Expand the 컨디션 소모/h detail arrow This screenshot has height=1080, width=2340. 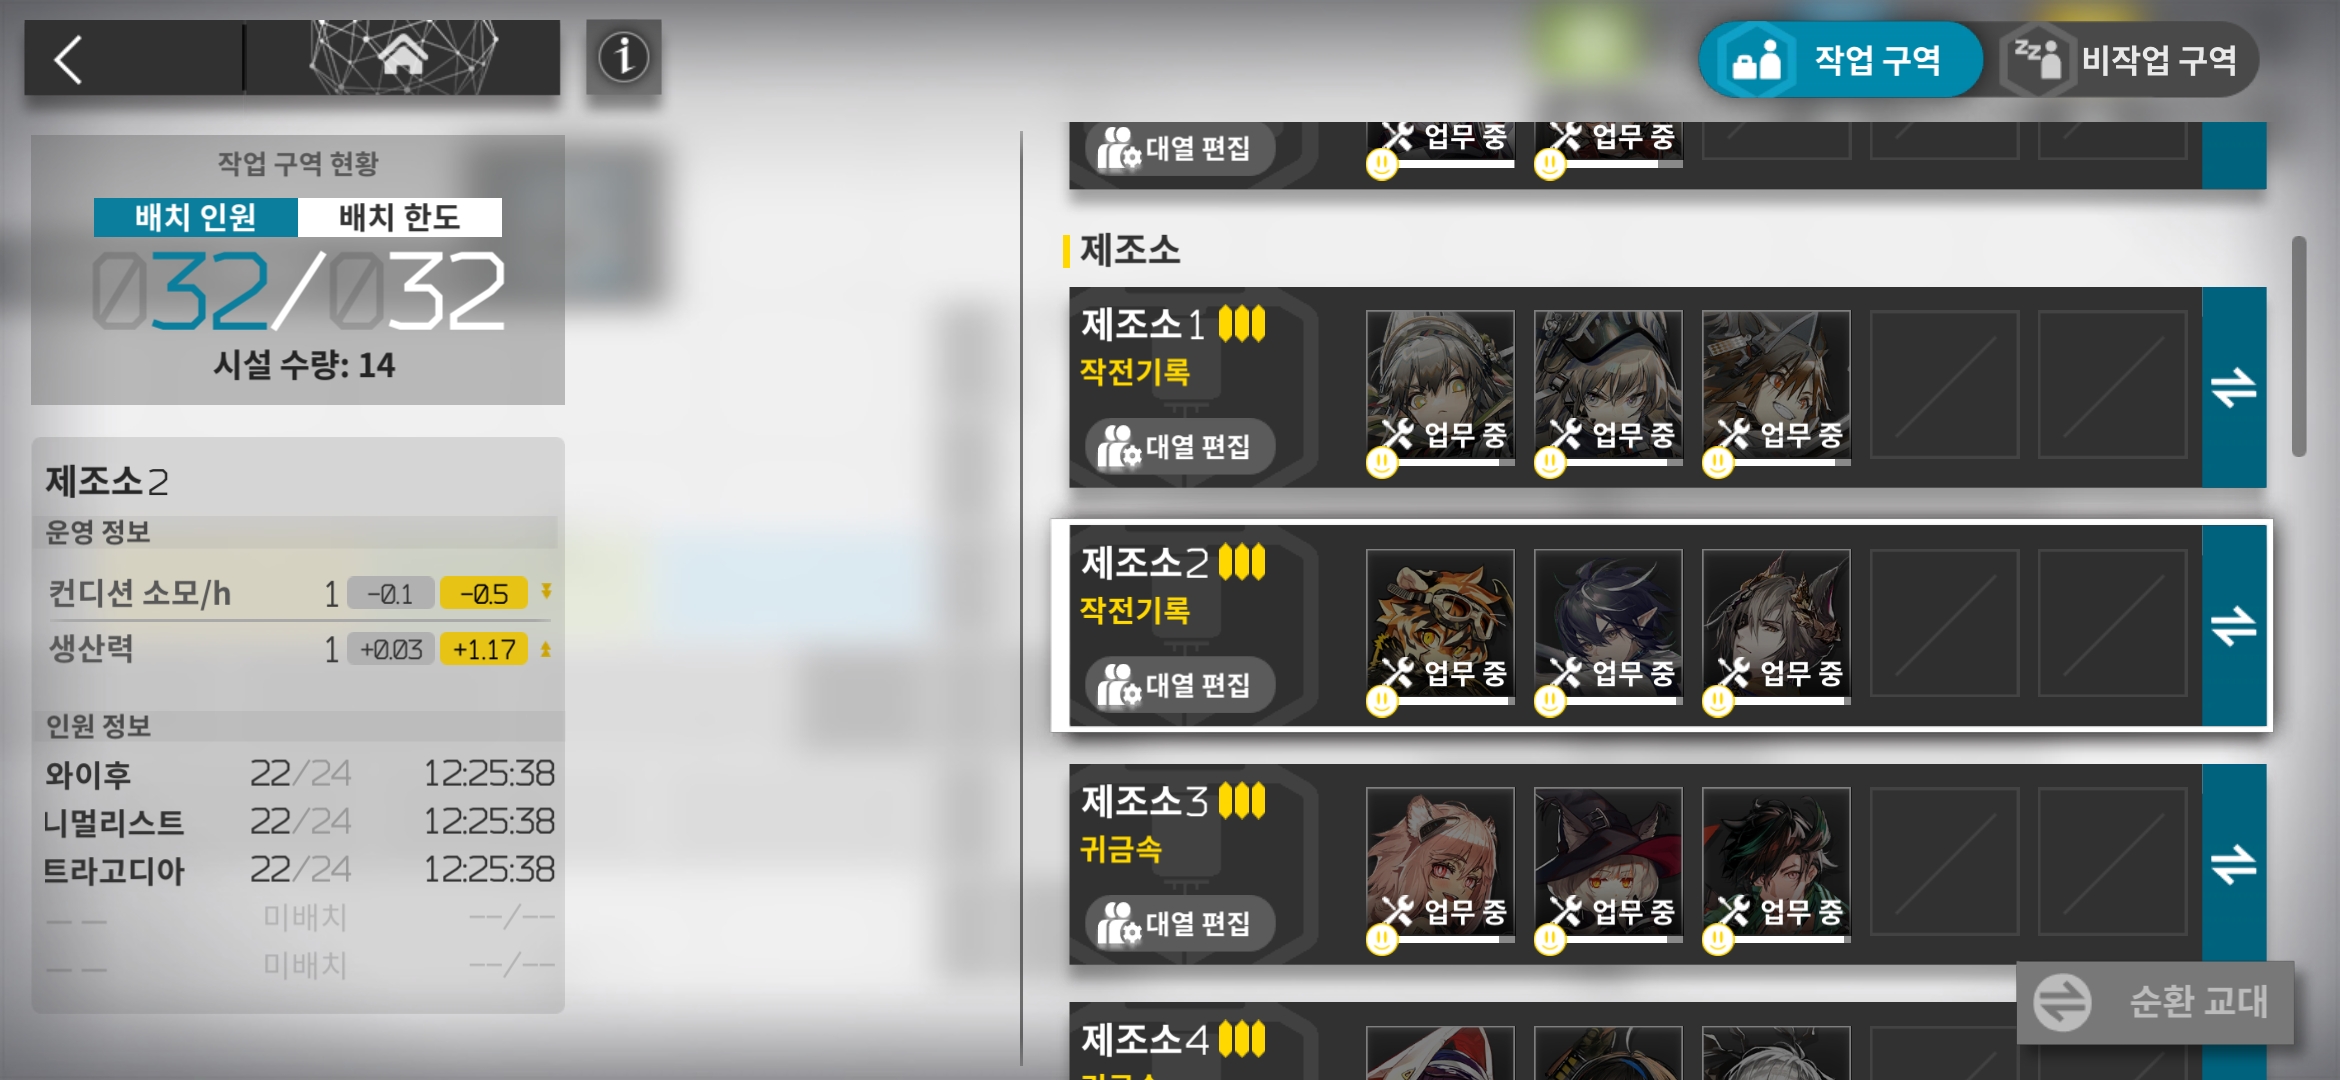(546, 592)
